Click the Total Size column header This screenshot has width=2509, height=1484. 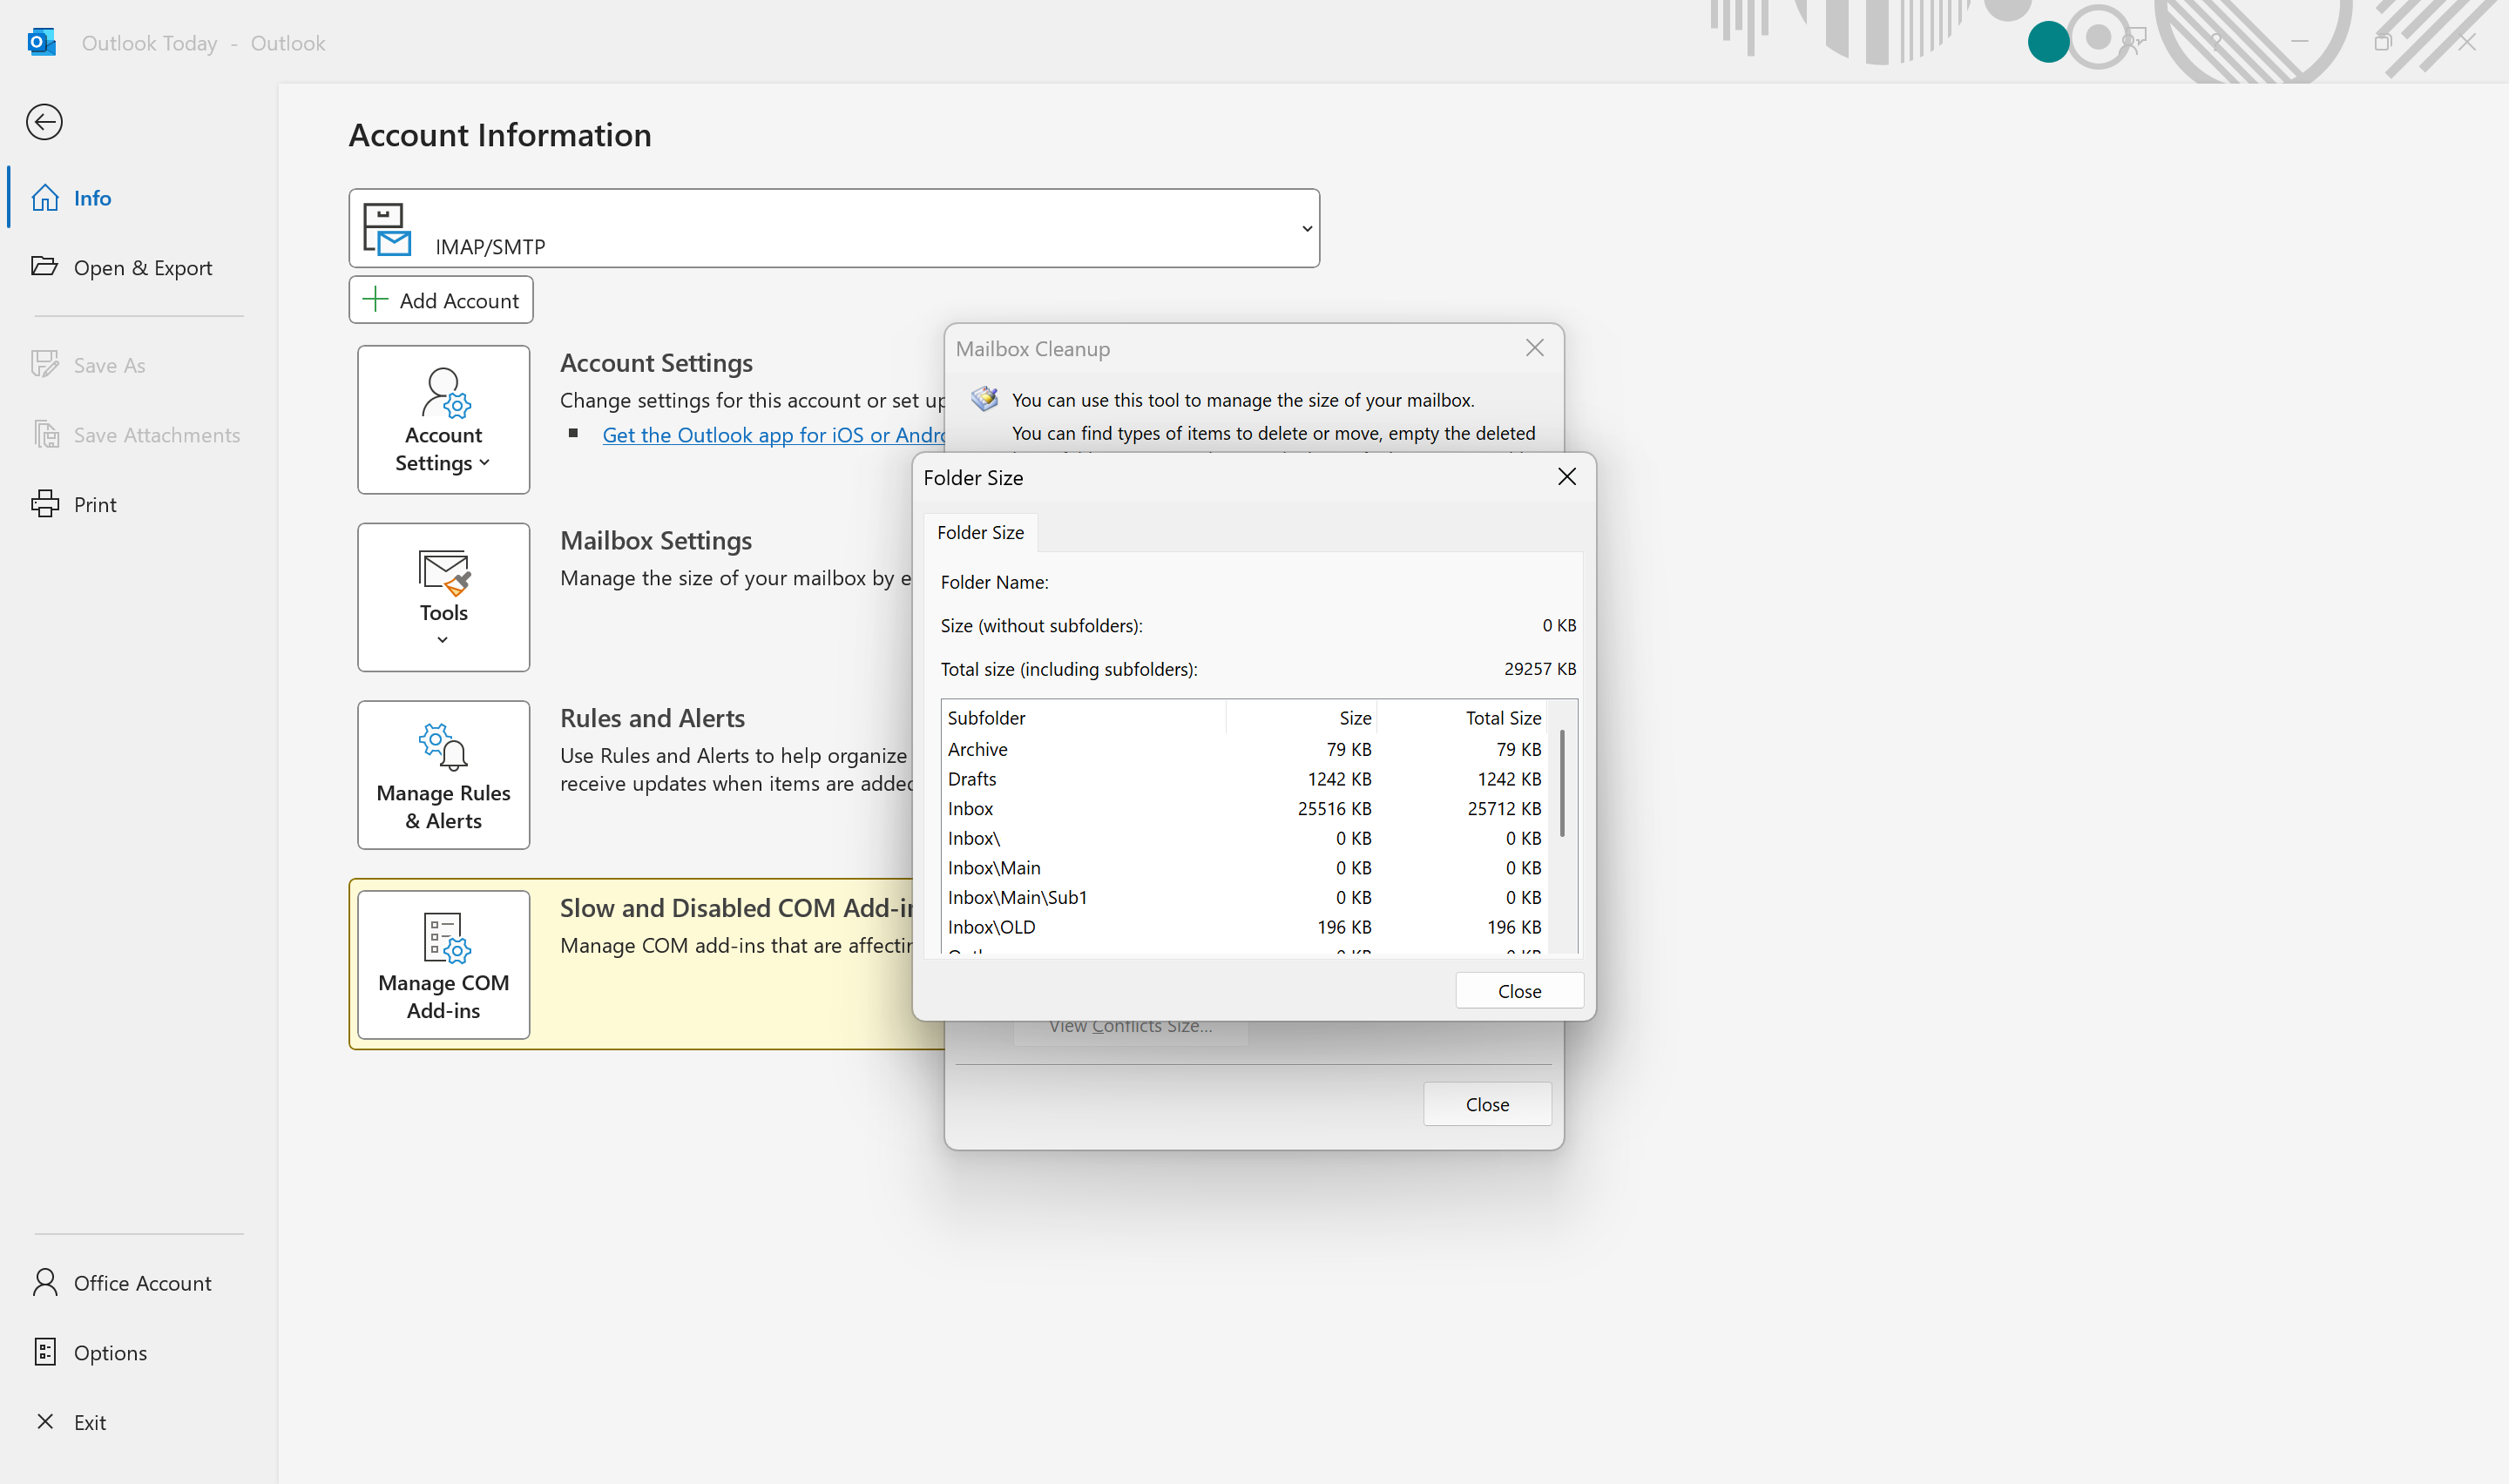tap(1462, 718)
